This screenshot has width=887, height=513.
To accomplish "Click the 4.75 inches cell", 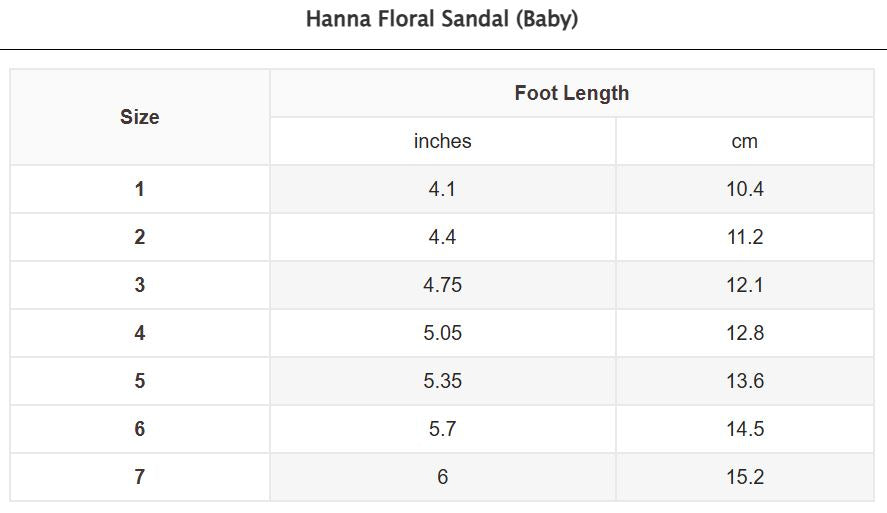I will coord(442,285).
